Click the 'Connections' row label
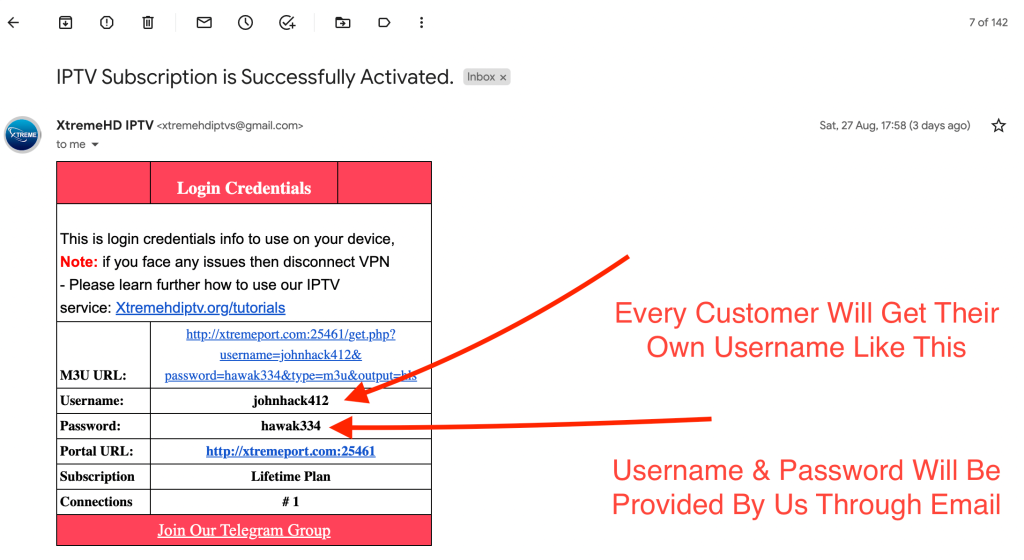 click(x=96, y=502)
